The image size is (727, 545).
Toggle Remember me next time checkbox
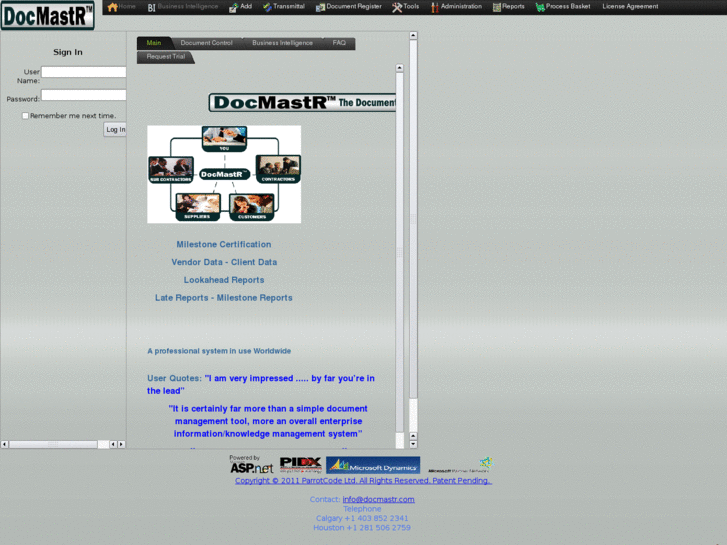(x=26, y=115)
